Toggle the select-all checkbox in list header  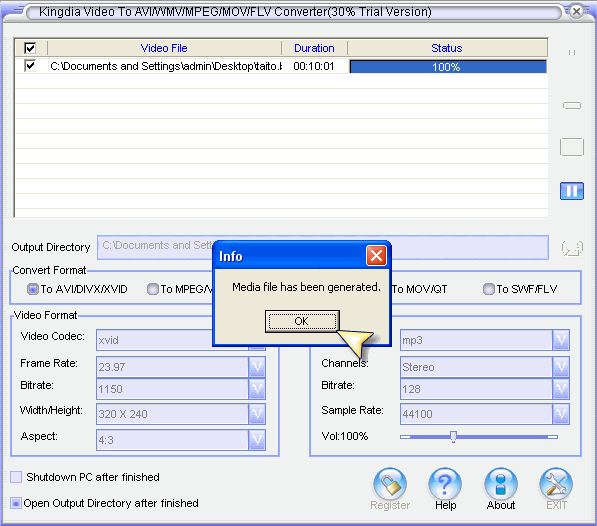tap(30, 48)
